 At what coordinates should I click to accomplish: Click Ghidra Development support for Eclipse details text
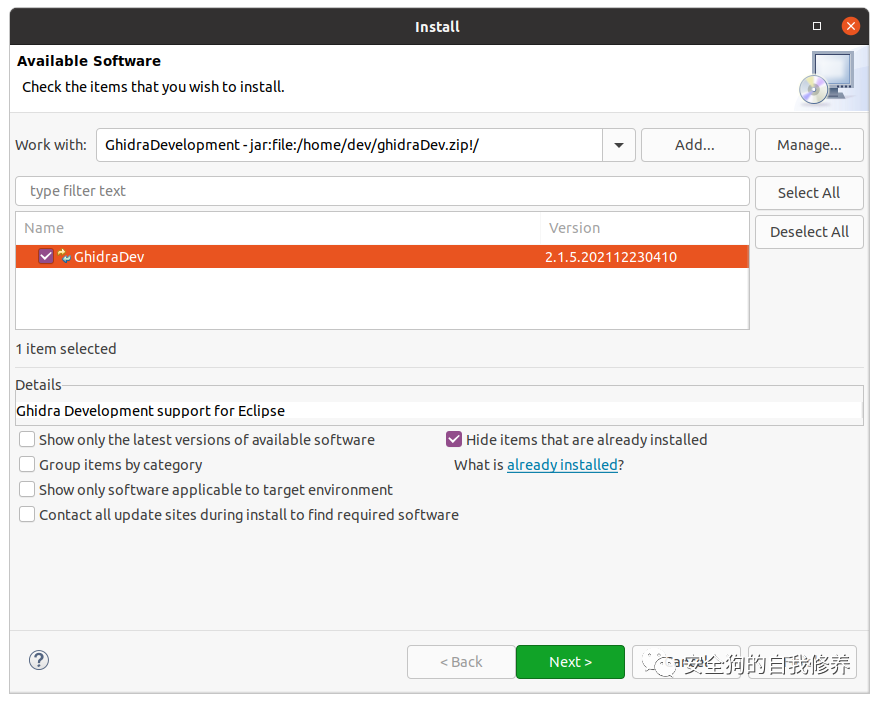pos(151,411)
